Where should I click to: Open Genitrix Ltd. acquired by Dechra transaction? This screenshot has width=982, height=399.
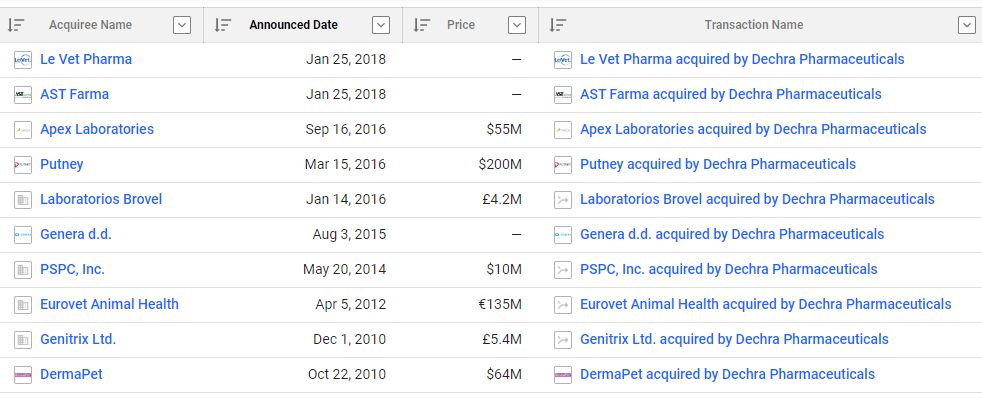734,339
